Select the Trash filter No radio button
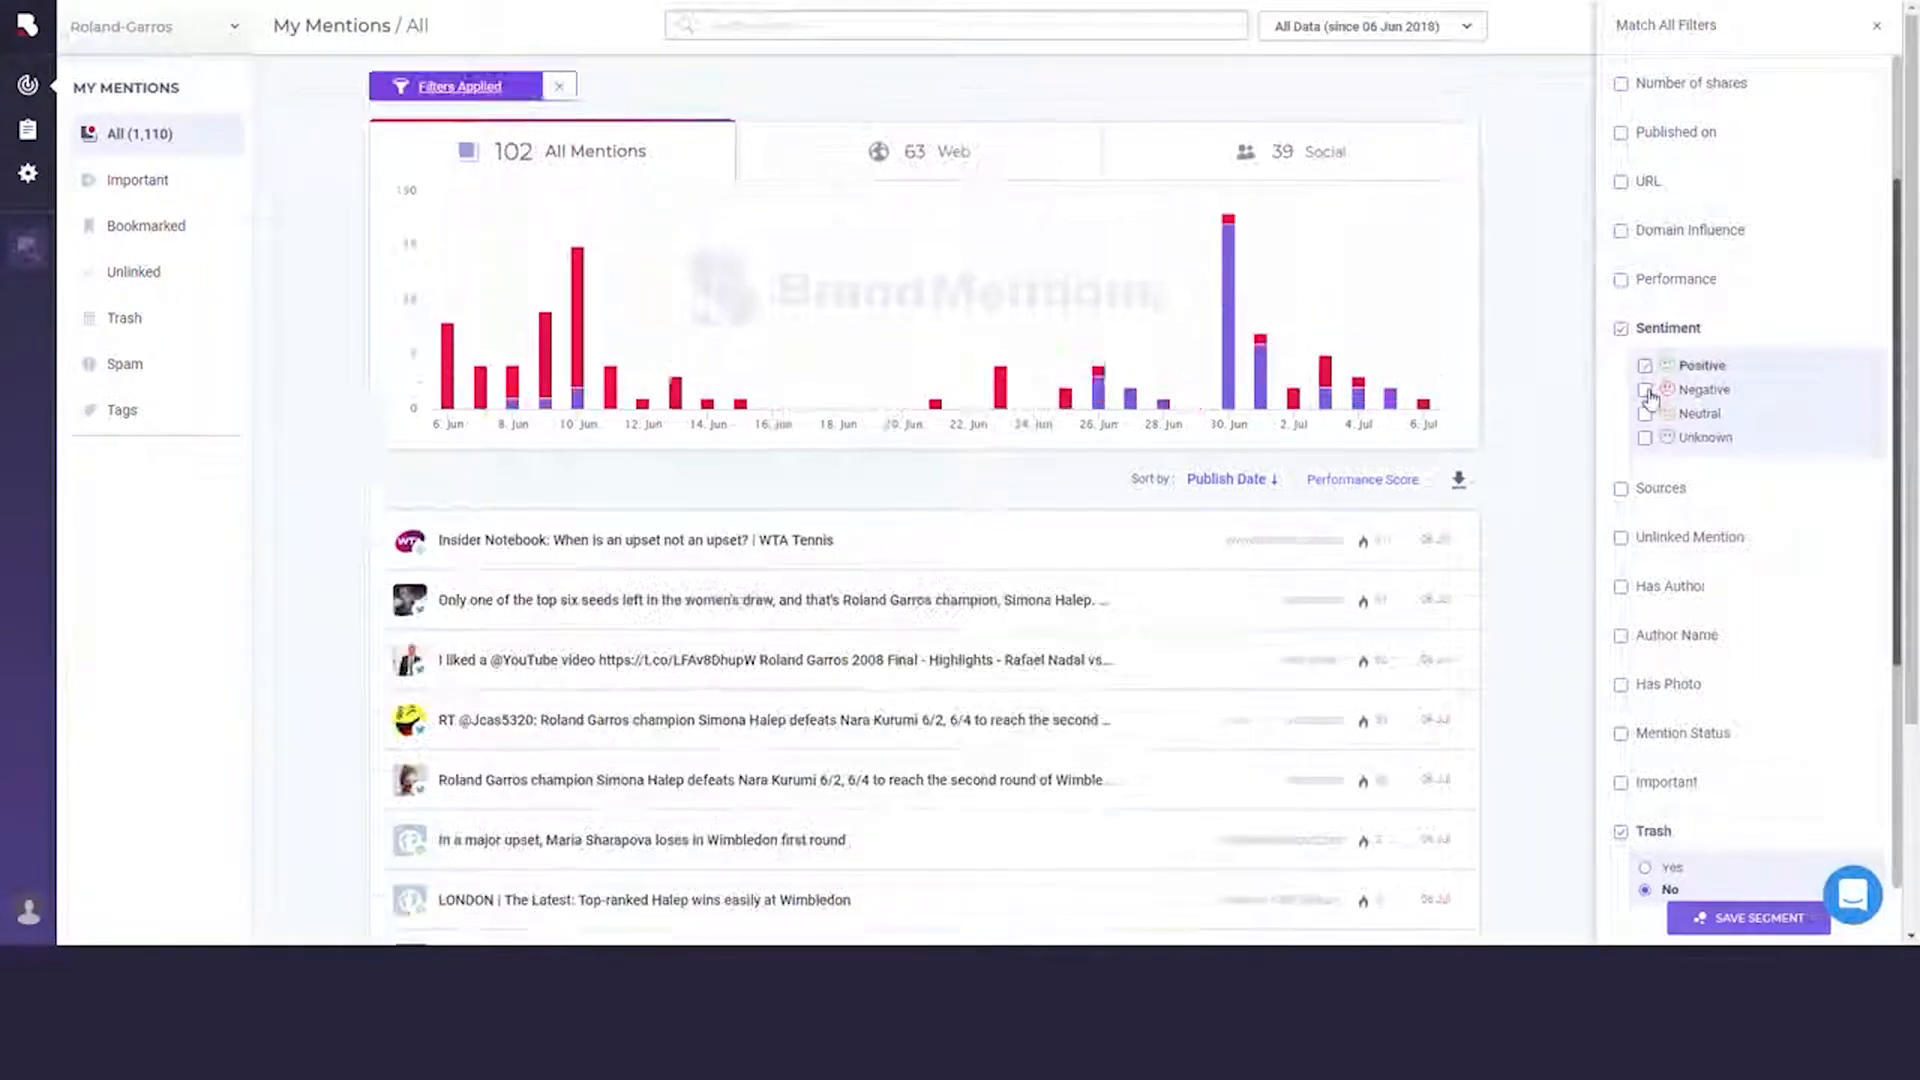1920x1080 pixels. pyautogui.click(x=1644, y=887)
